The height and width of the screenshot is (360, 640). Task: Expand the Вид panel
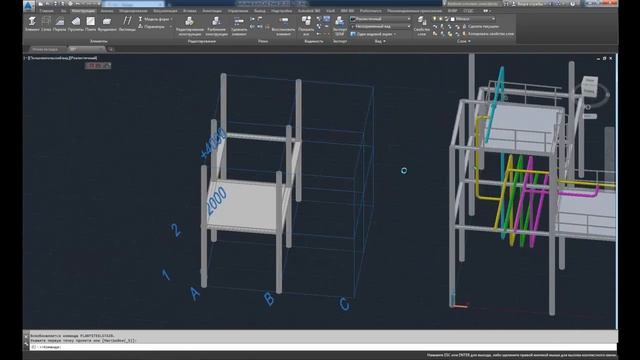tap(380, 41)
